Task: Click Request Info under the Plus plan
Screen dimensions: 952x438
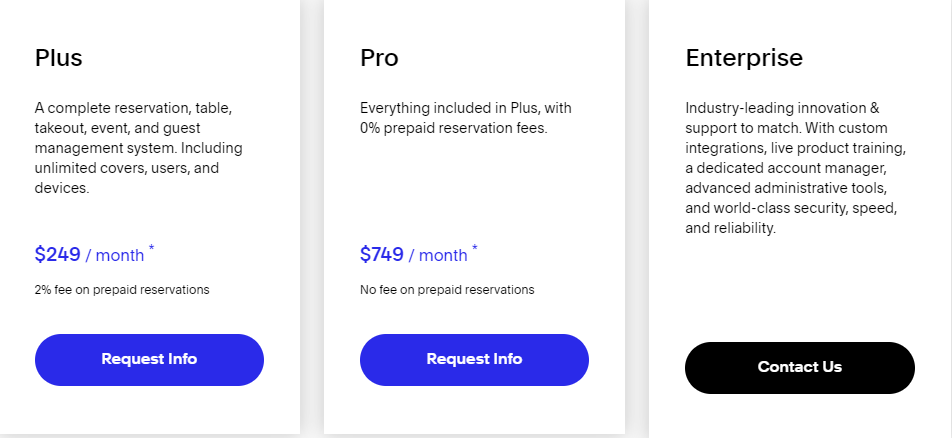Action: click(x=149, y=360)
